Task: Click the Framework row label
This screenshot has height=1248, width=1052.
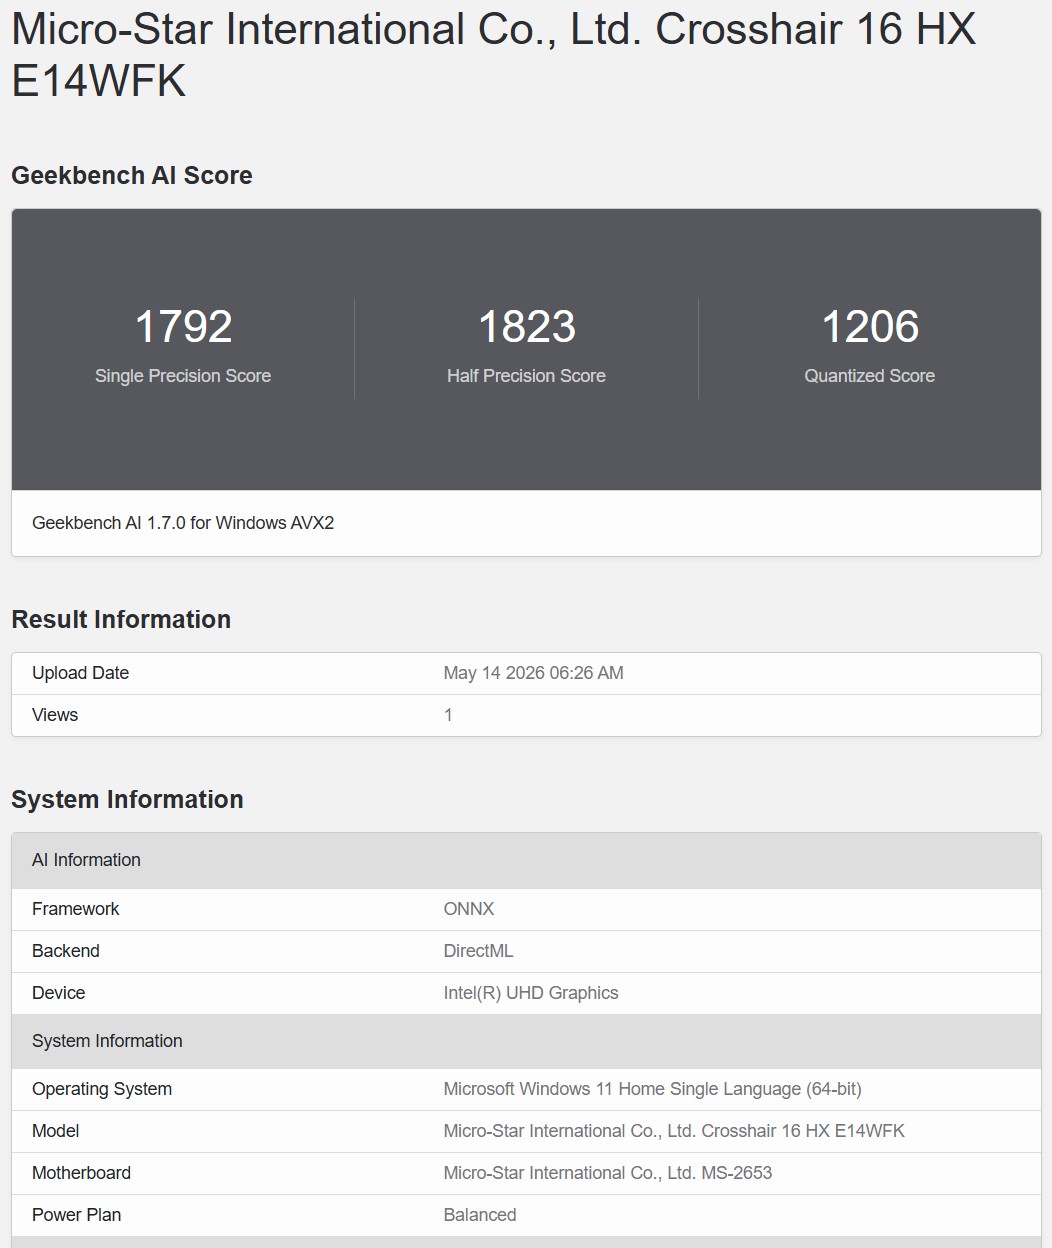Action: (x=76, y=909)
